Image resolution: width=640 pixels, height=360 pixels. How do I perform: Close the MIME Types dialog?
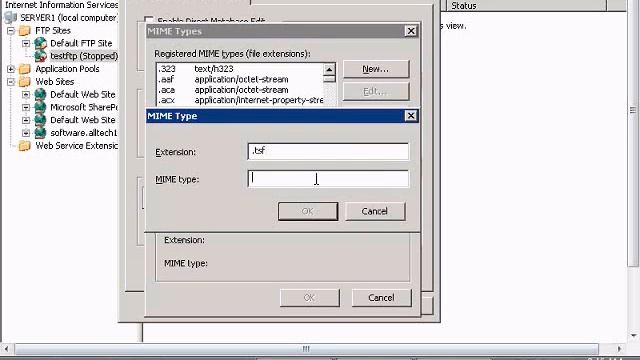click(x=411, y=31)
